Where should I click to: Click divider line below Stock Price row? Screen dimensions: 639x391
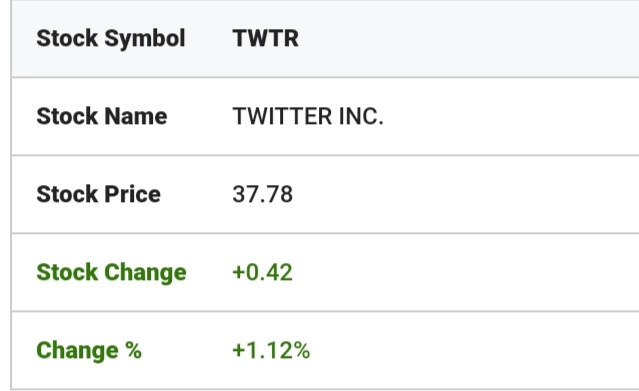click(x=325, y=233)
